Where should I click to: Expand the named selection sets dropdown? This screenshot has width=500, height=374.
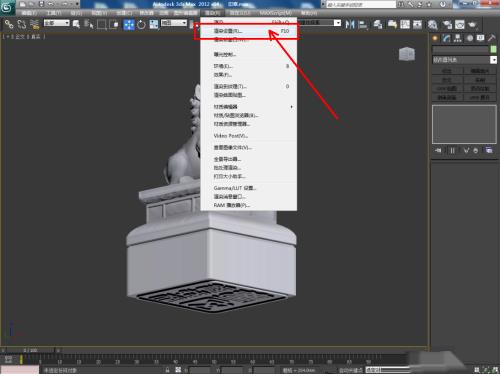coord(319,23)
